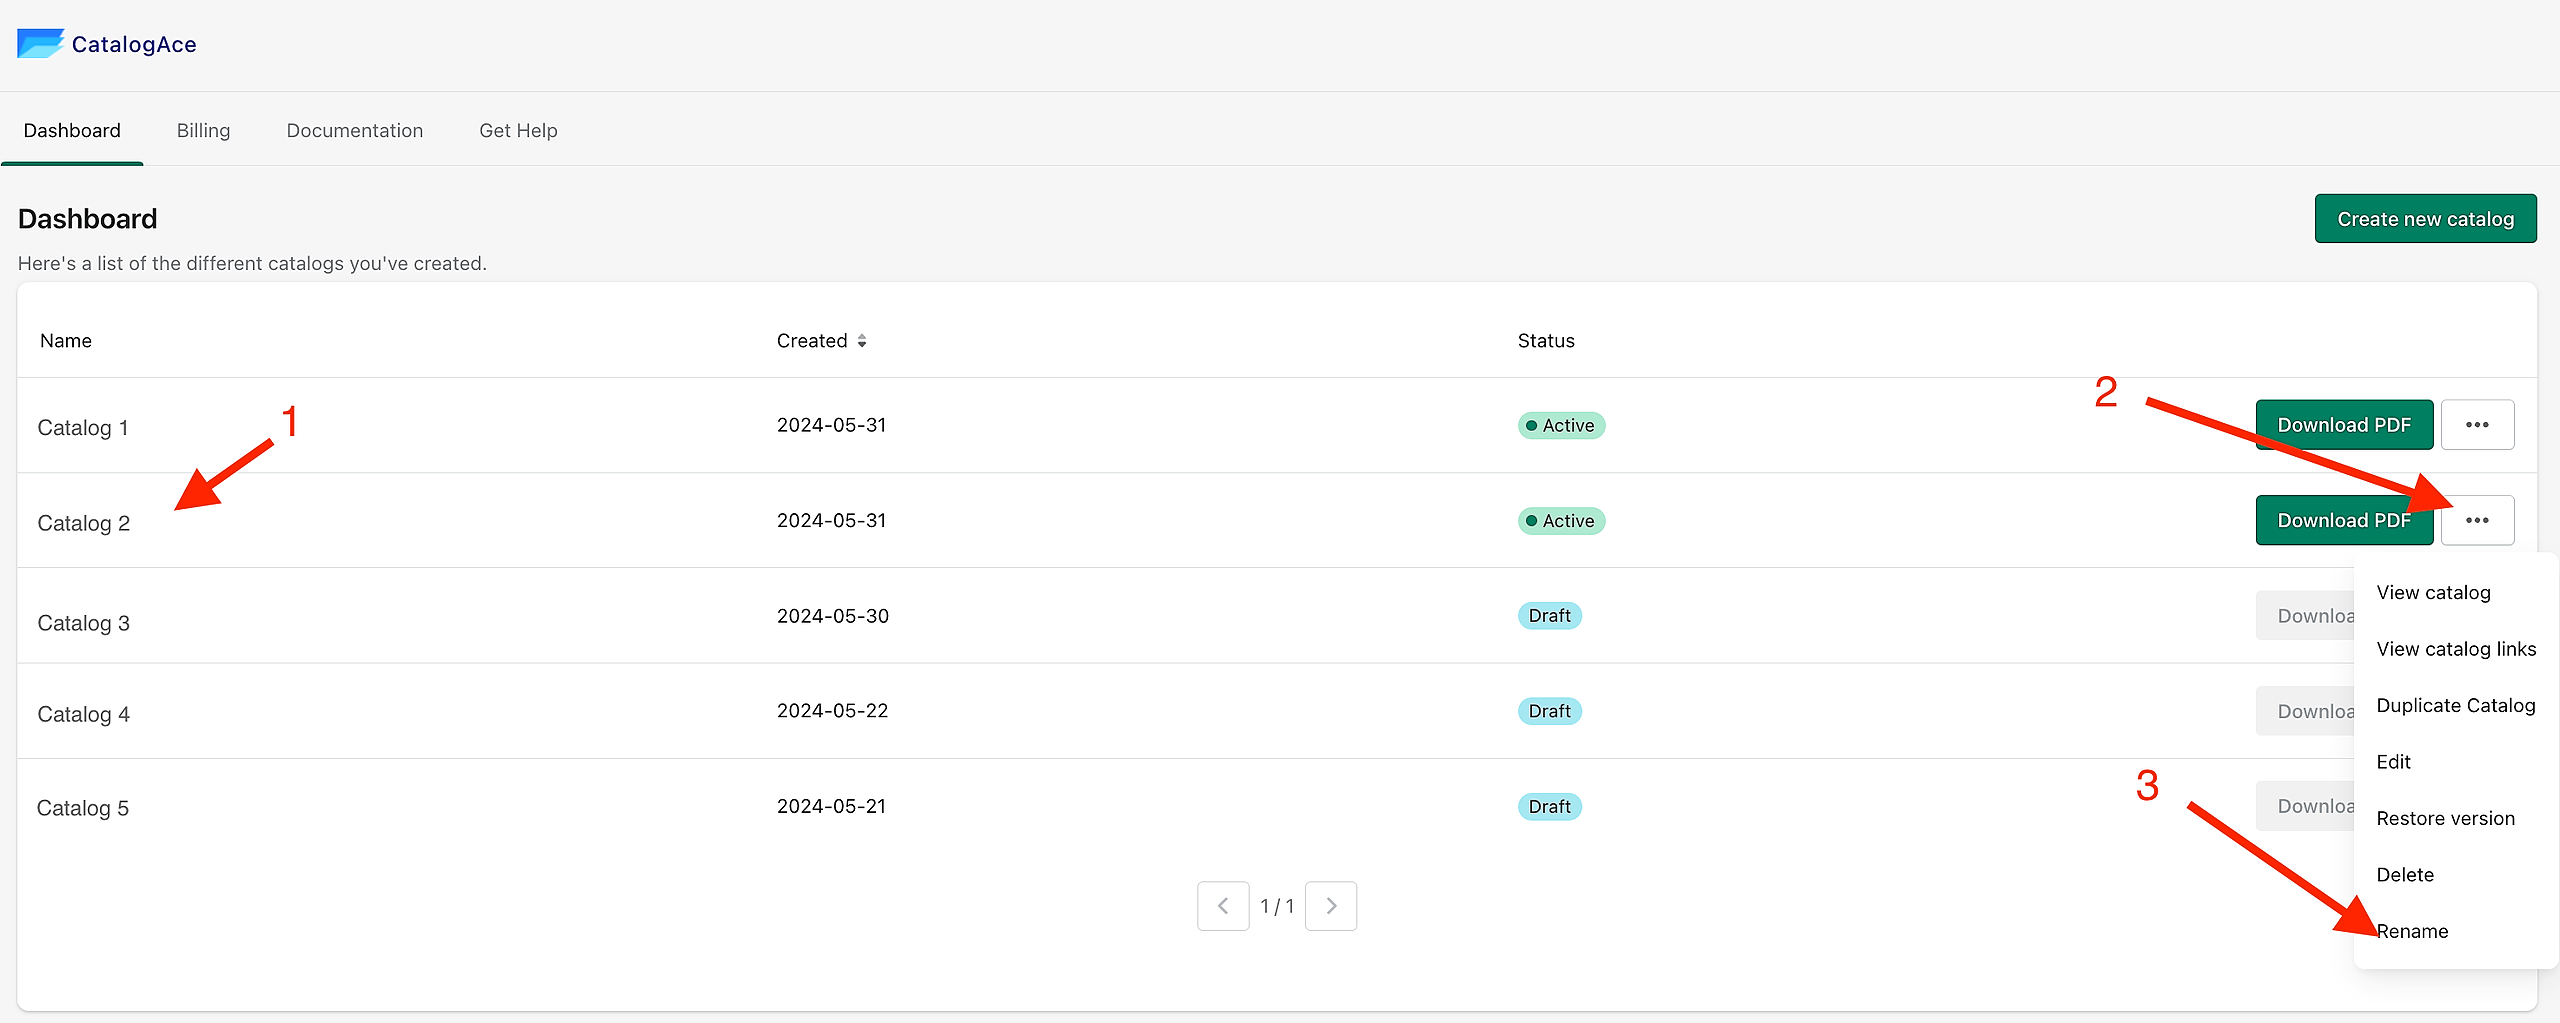Select Delete in the dropdown menu
This screenshot has height=1023, width=2560.
tap(2405, 875)
